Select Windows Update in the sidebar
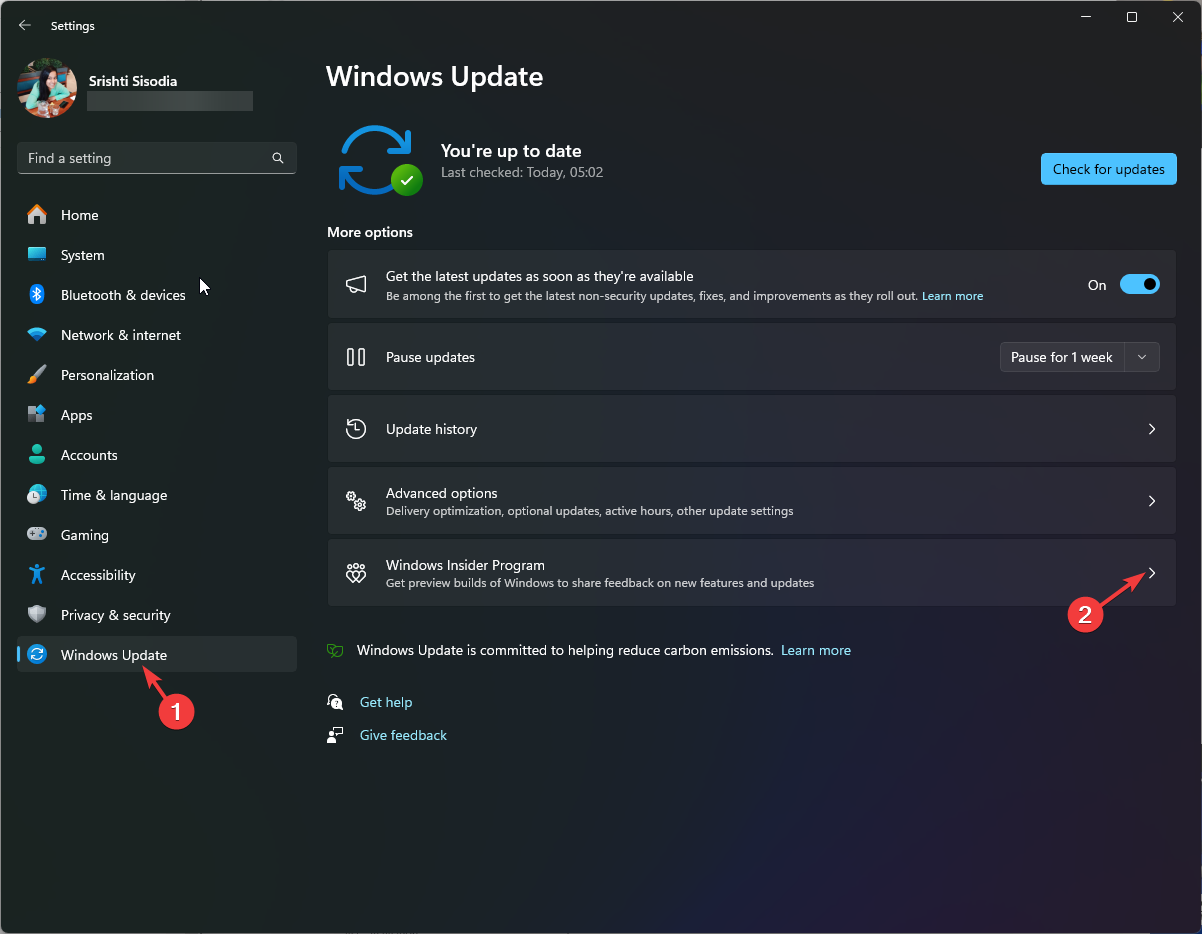This screenshot has width=1202, height=934. 113,655
